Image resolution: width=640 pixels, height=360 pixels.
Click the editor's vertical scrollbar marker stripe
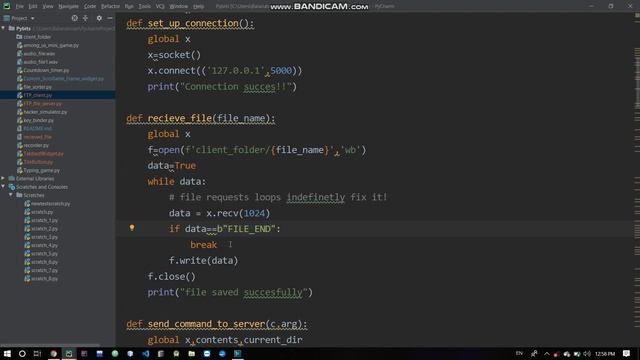point(637,180)
